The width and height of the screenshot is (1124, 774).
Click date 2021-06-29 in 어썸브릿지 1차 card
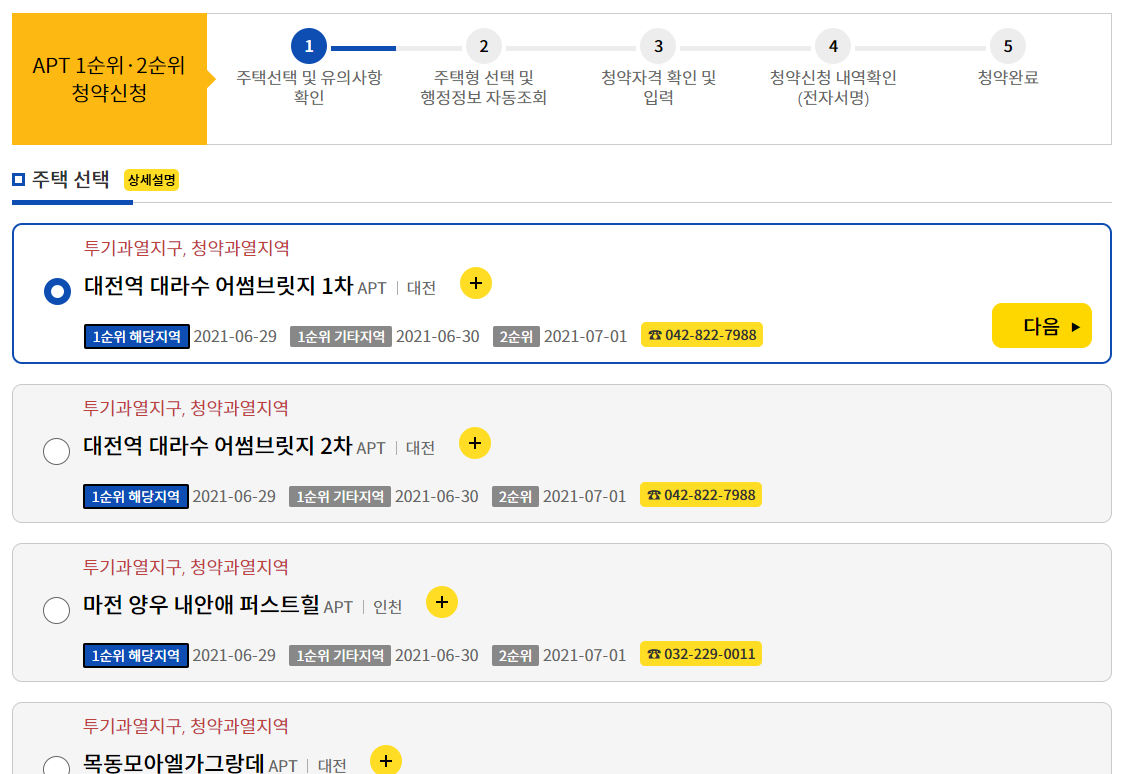coord(235,336)
